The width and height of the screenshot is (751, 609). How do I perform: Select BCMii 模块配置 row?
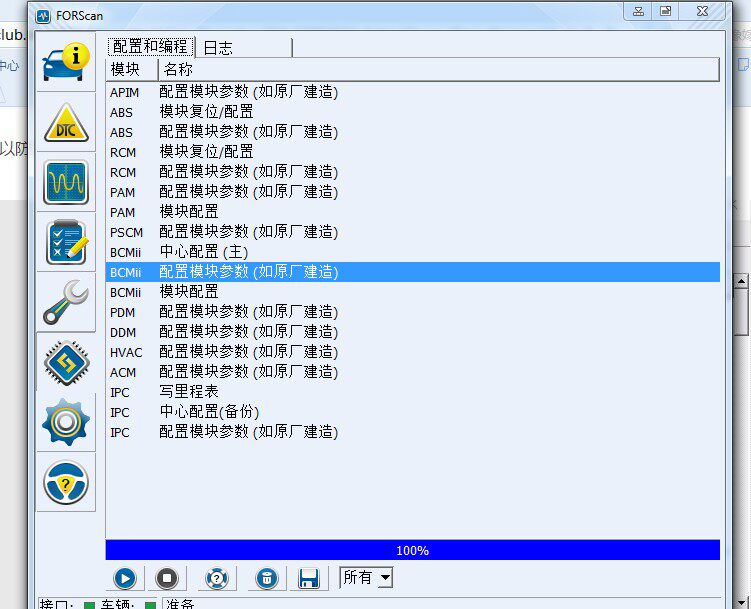[x=412, y=292]
